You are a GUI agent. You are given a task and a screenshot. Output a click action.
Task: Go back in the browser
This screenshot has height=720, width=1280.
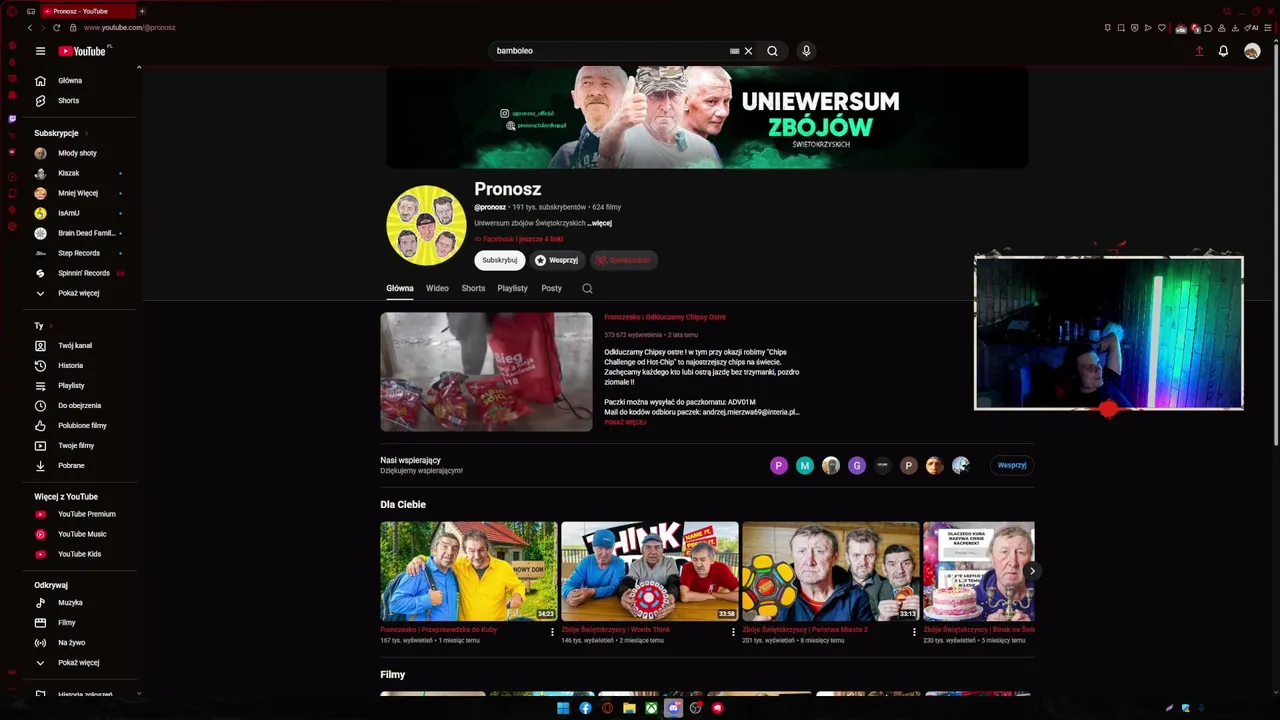tap(30, 28)
